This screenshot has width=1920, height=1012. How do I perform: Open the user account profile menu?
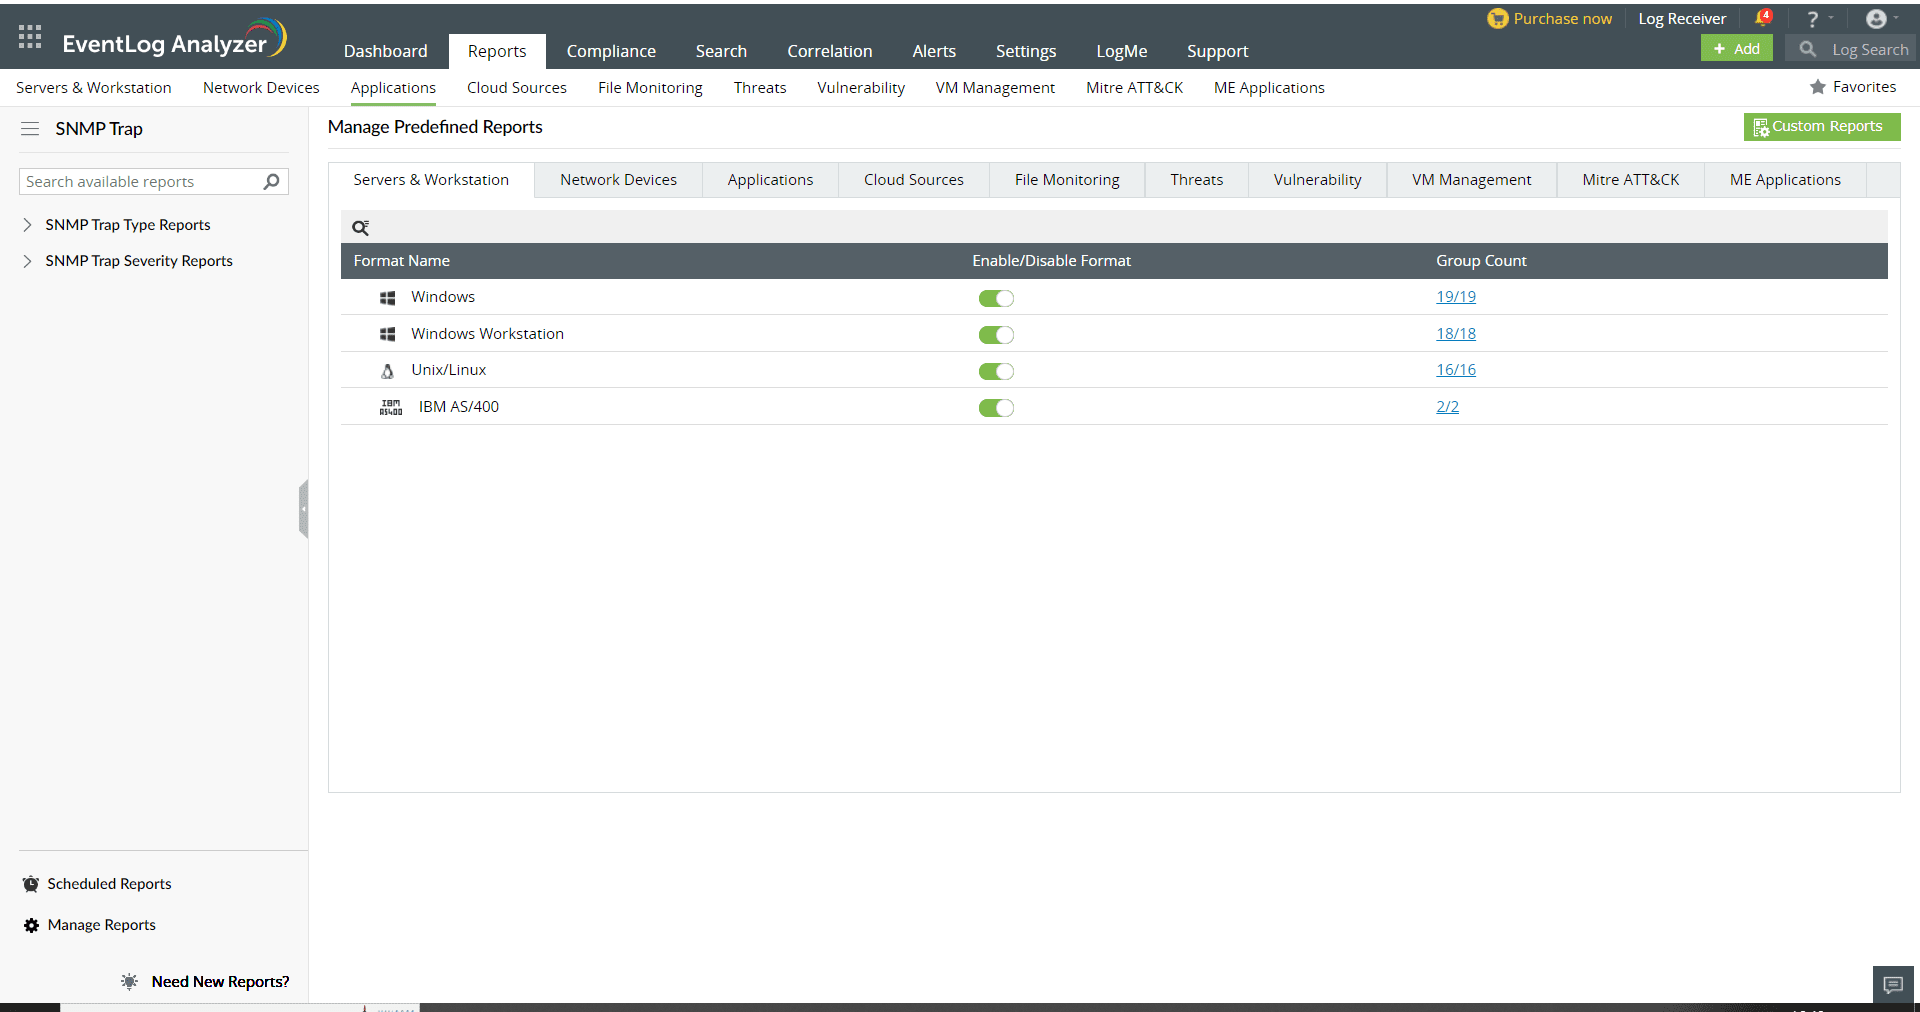click(x=1876, y=19)
